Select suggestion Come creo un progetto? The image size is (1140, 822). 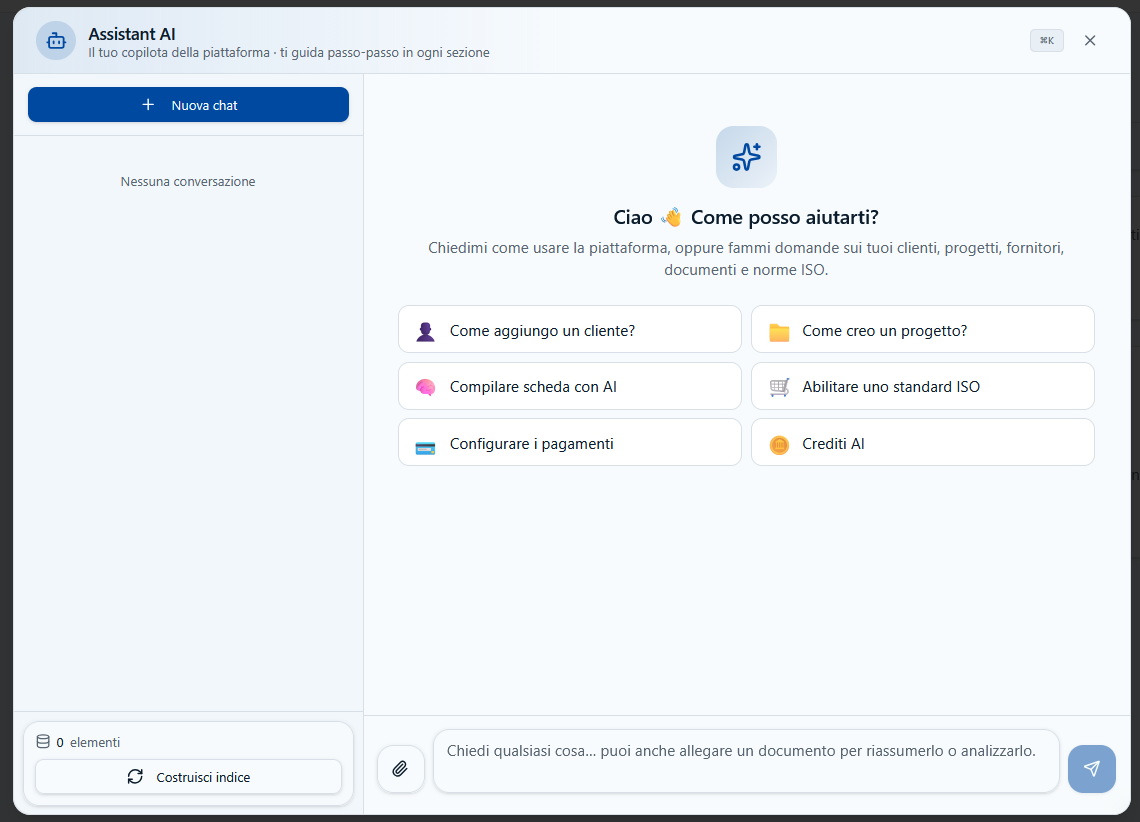click(923, 329)
